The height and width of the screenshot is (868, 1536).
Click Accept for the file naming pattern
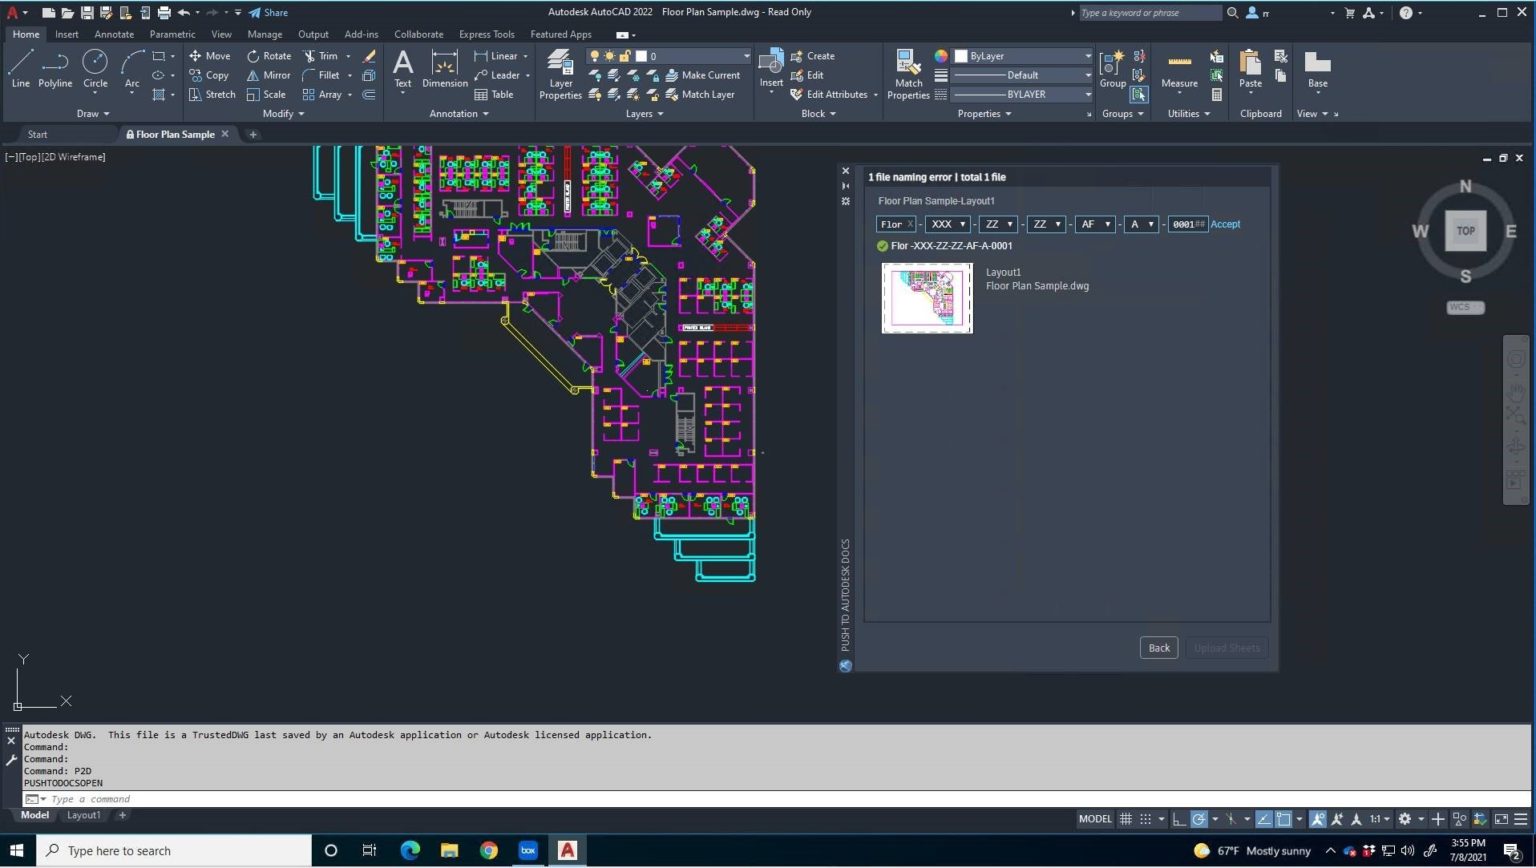[x=1225, y=224]
